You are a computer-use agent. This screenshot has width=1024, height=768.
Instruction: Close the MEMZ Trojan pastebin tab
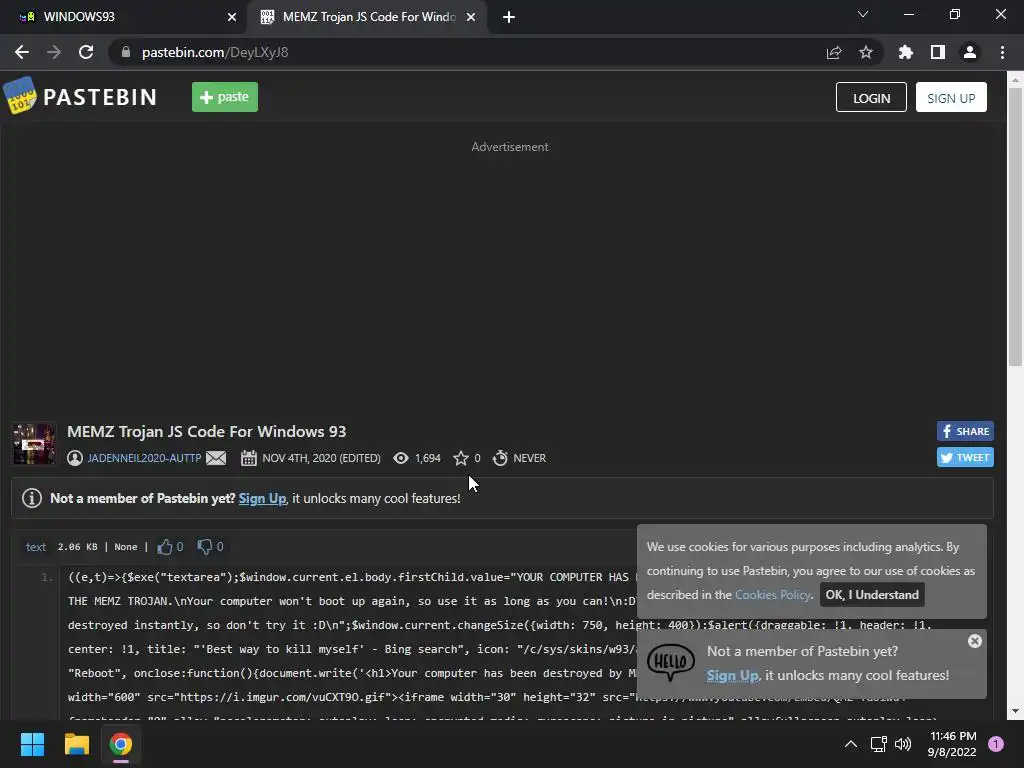point(471,17)
